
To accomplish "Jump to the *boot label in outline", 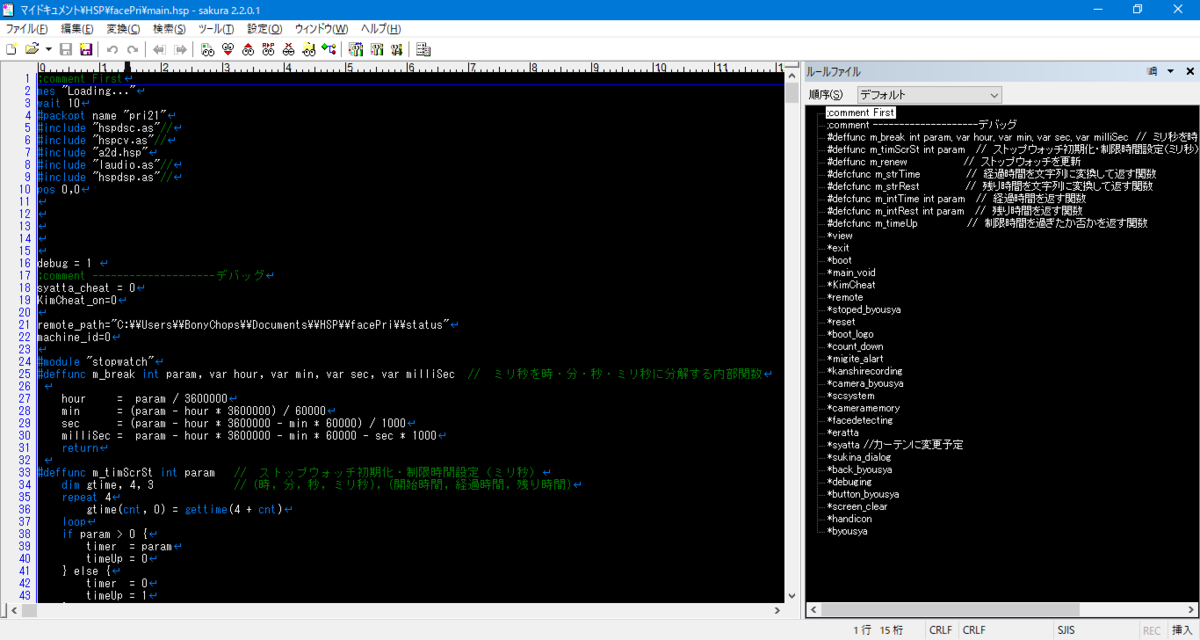I will click(x=840, y=260).
